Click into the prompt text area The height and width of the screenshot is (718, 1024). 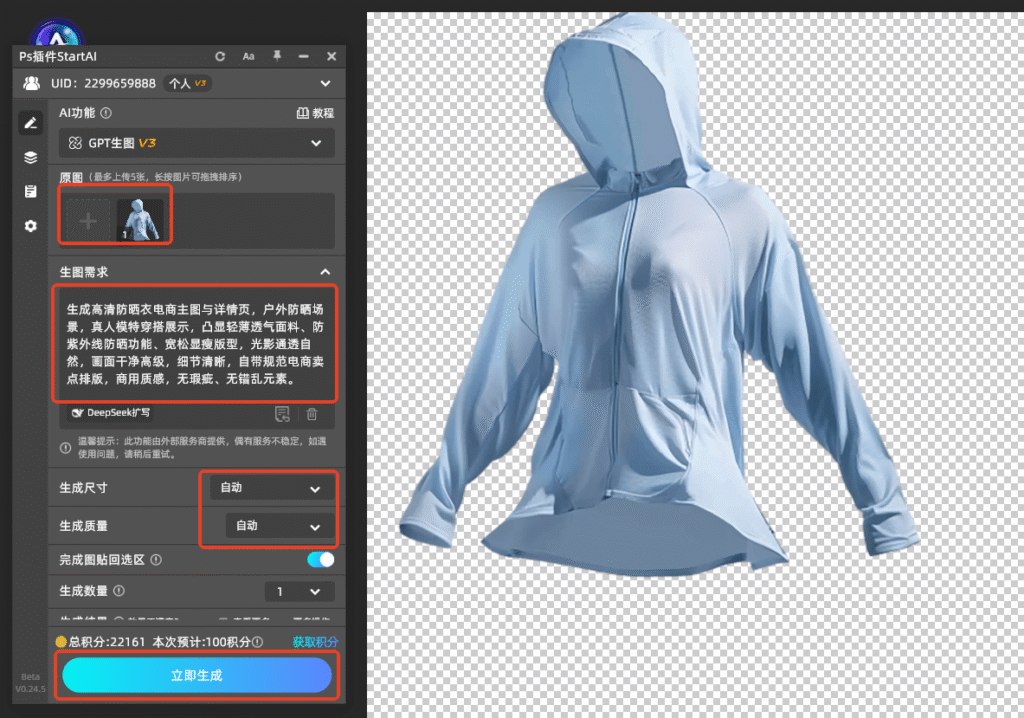195,344
